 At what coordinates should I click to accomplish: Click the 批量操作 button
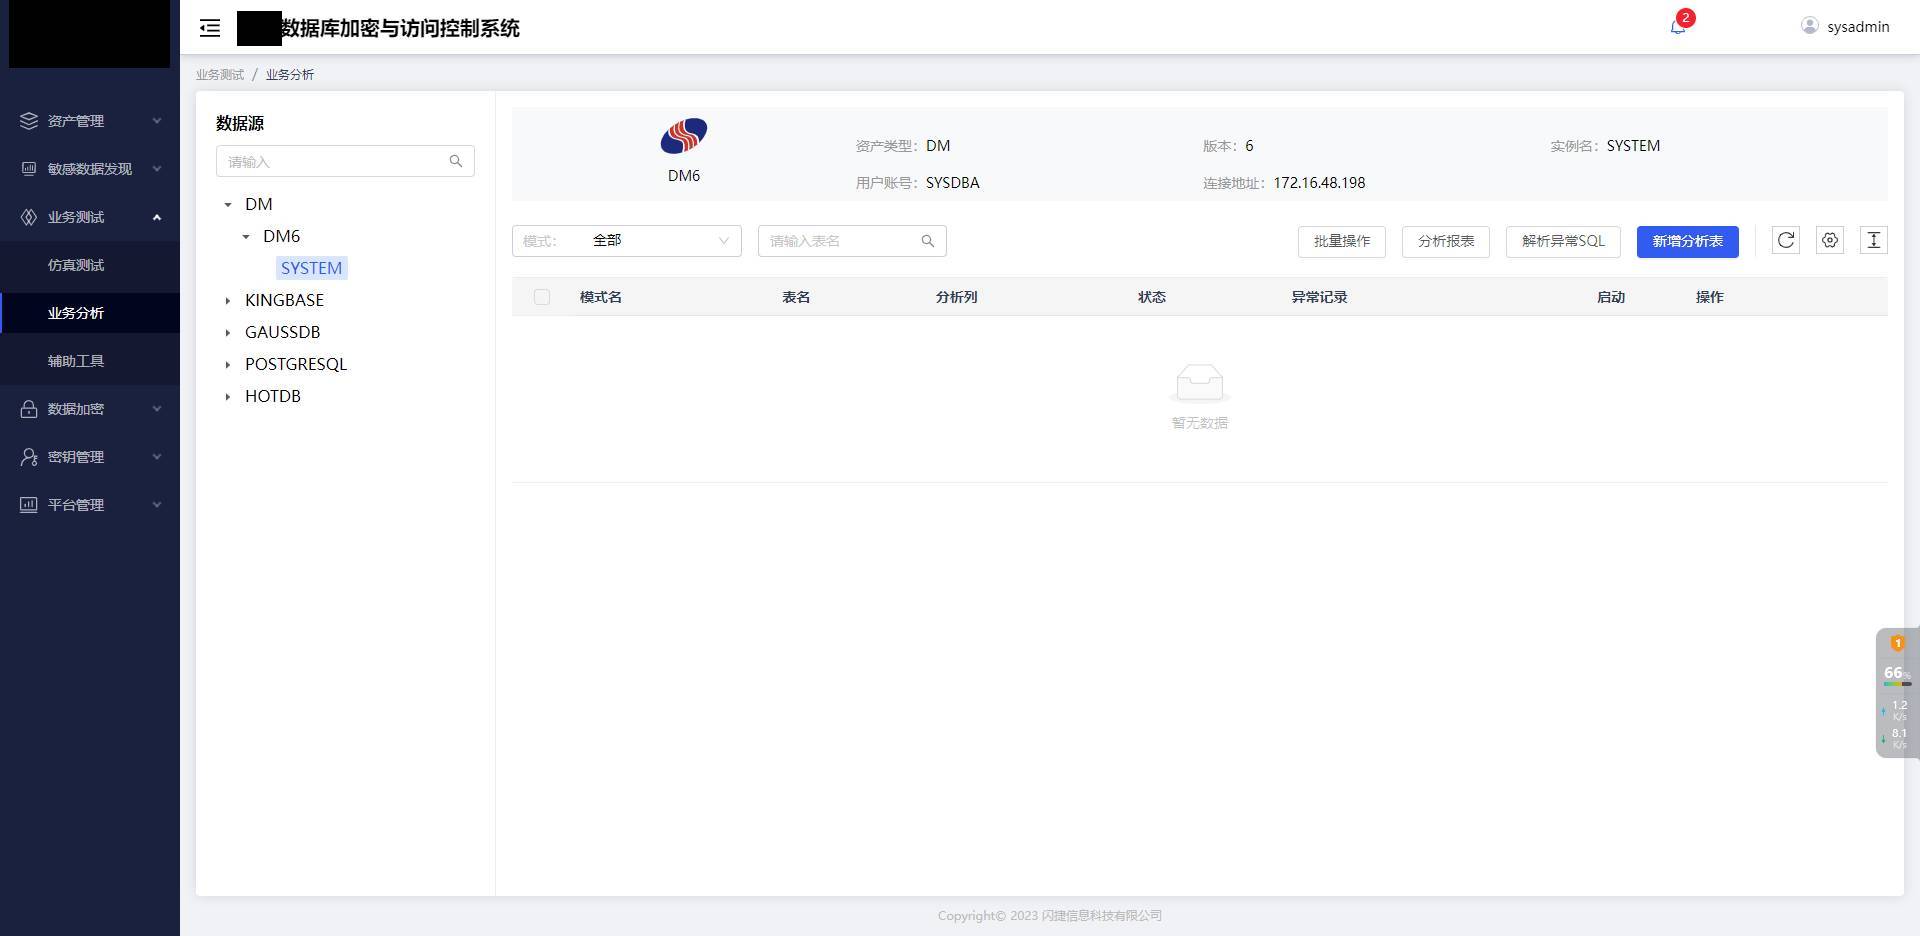1342,241
